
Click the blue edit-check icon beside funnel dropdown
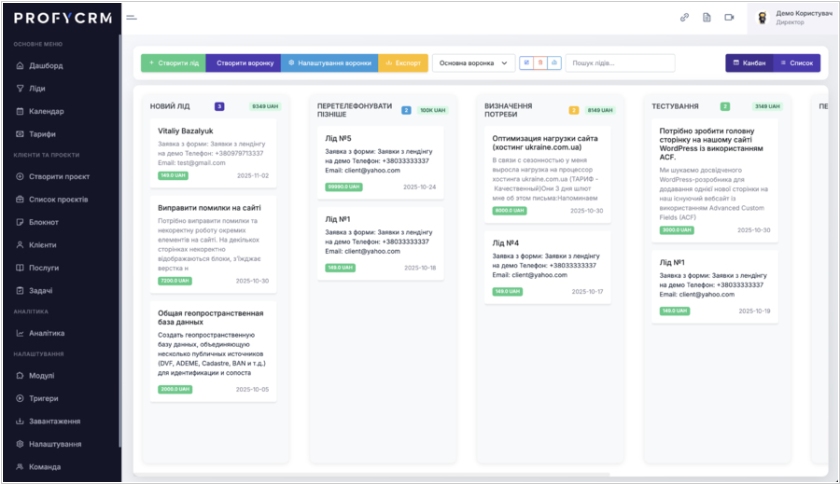[x=527, y=62]
